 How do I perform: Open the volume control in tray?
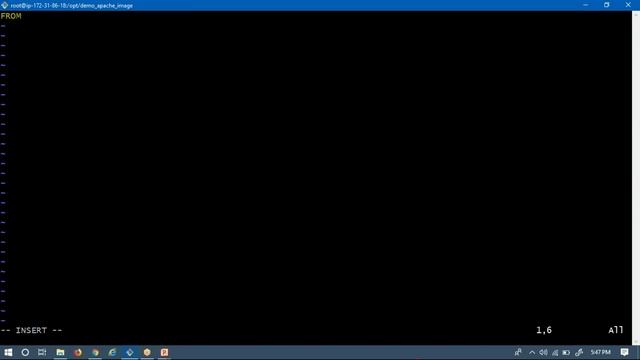tap(543, 352)
